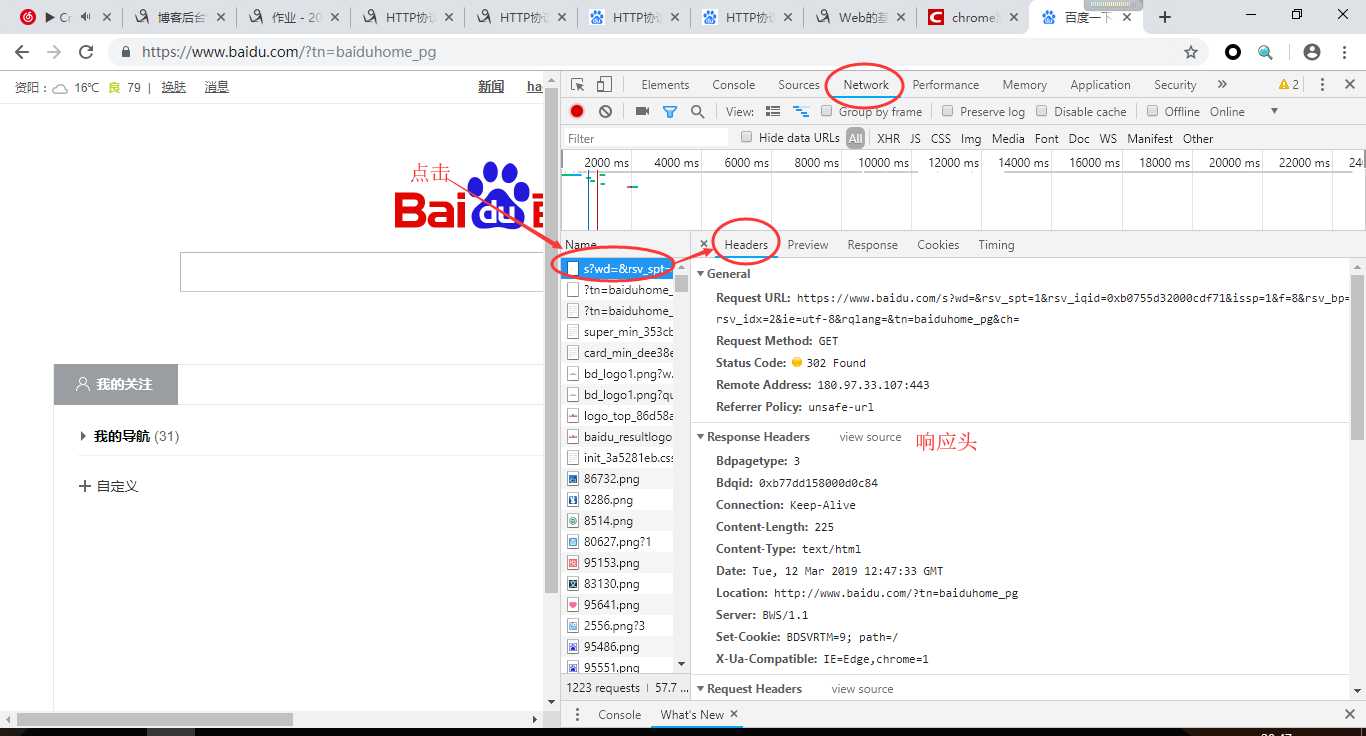Select the super_min_353cb request row
1366x736 pixels.
pos(618,332)
